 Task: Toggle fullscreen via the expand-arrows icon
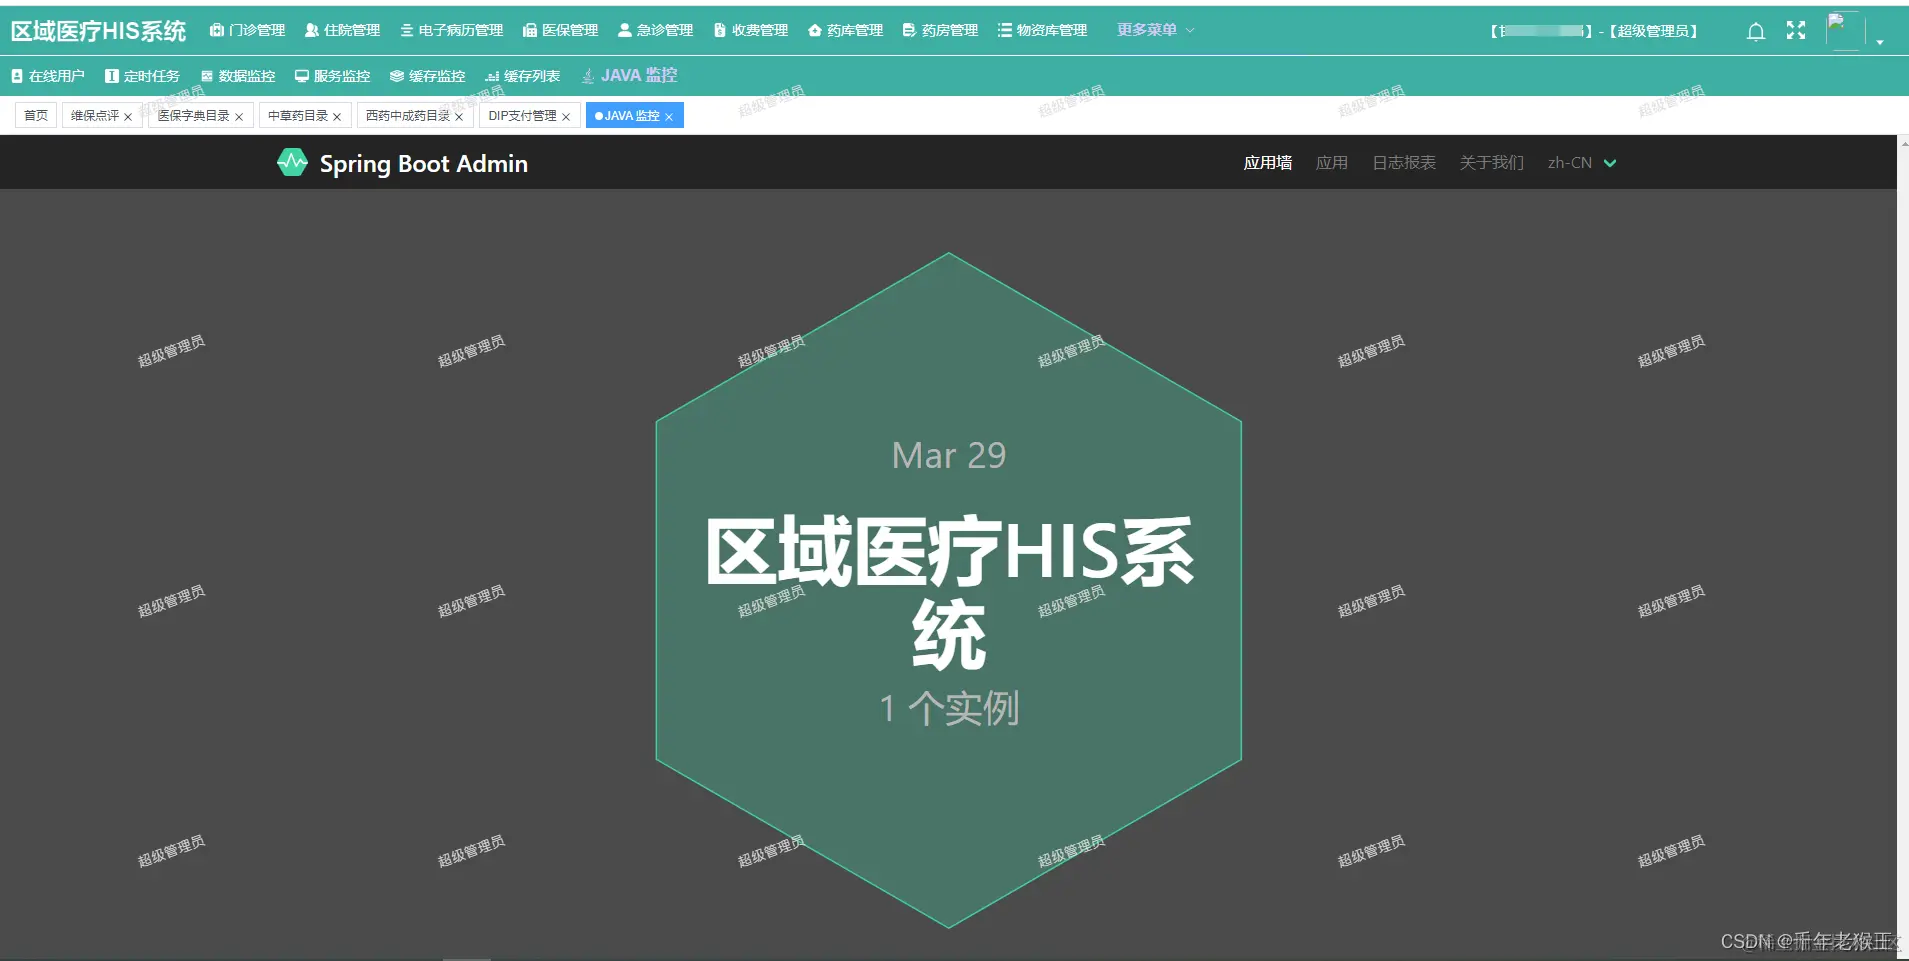click(x=1795, y=30)
